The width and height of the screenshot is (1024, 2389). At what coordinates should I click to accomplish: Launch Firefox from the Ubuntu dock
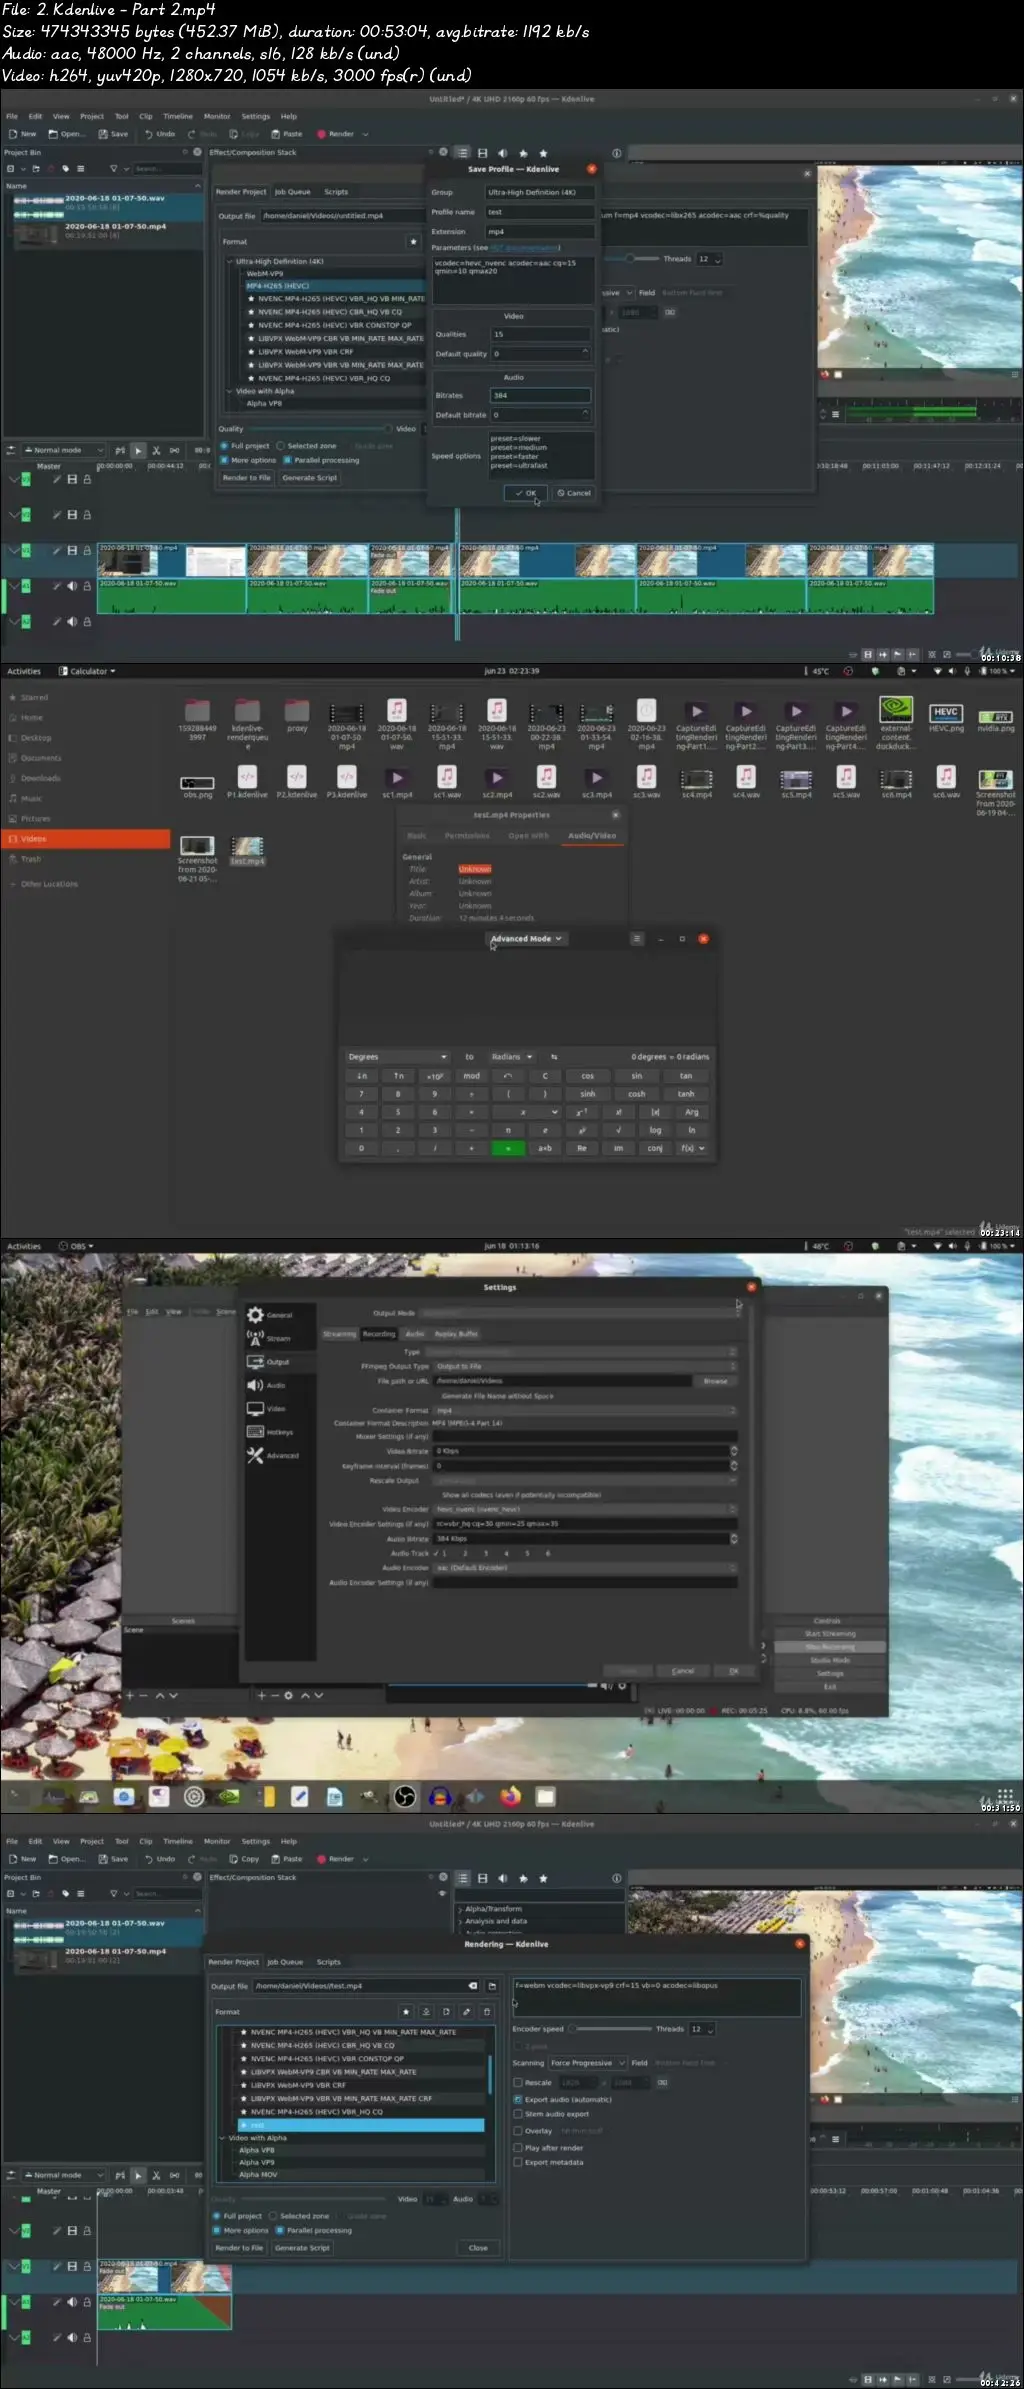pyautogui.click(x=510, y=1797)
